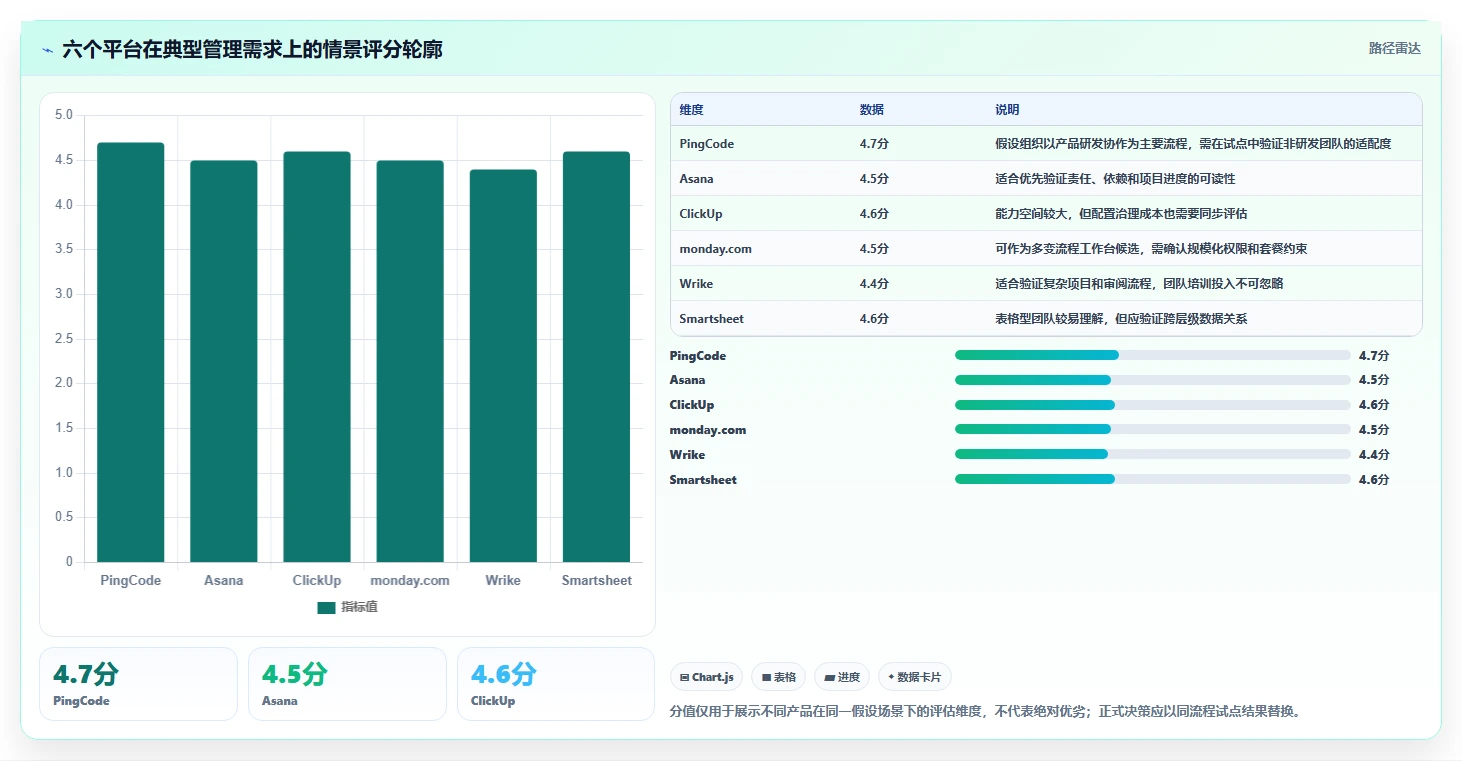
Task: Click the PingCode bar in the chart
Action: click(x=130, y=352)
